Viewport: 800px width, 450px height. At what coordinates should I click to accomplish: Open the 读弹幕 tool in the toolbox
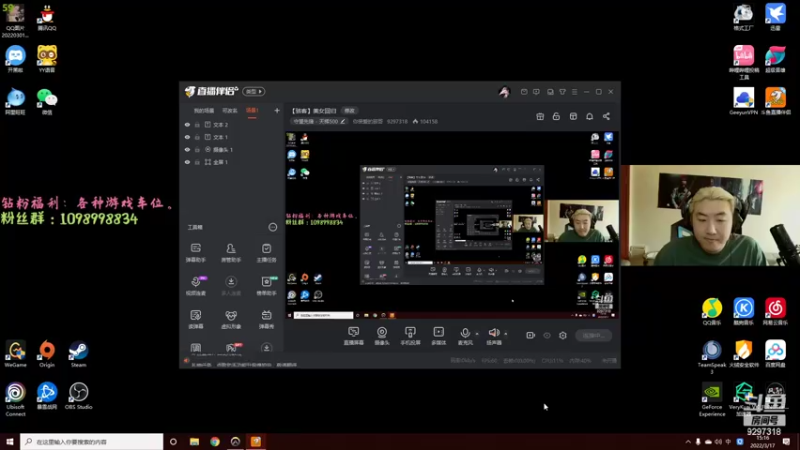pyautogui.click(x=195, y=319)
